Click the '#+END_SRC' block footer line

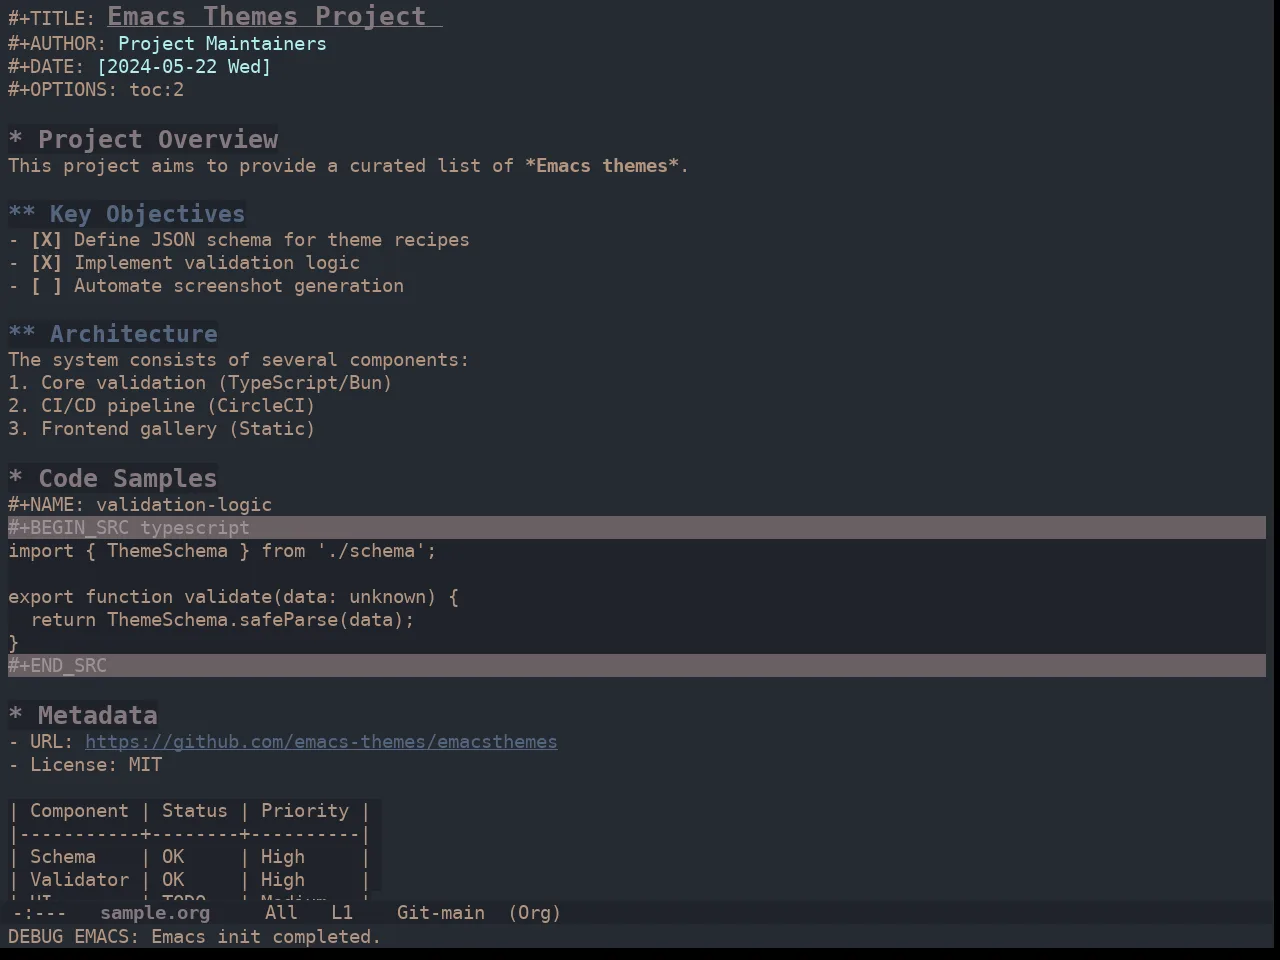pos(637,666)
